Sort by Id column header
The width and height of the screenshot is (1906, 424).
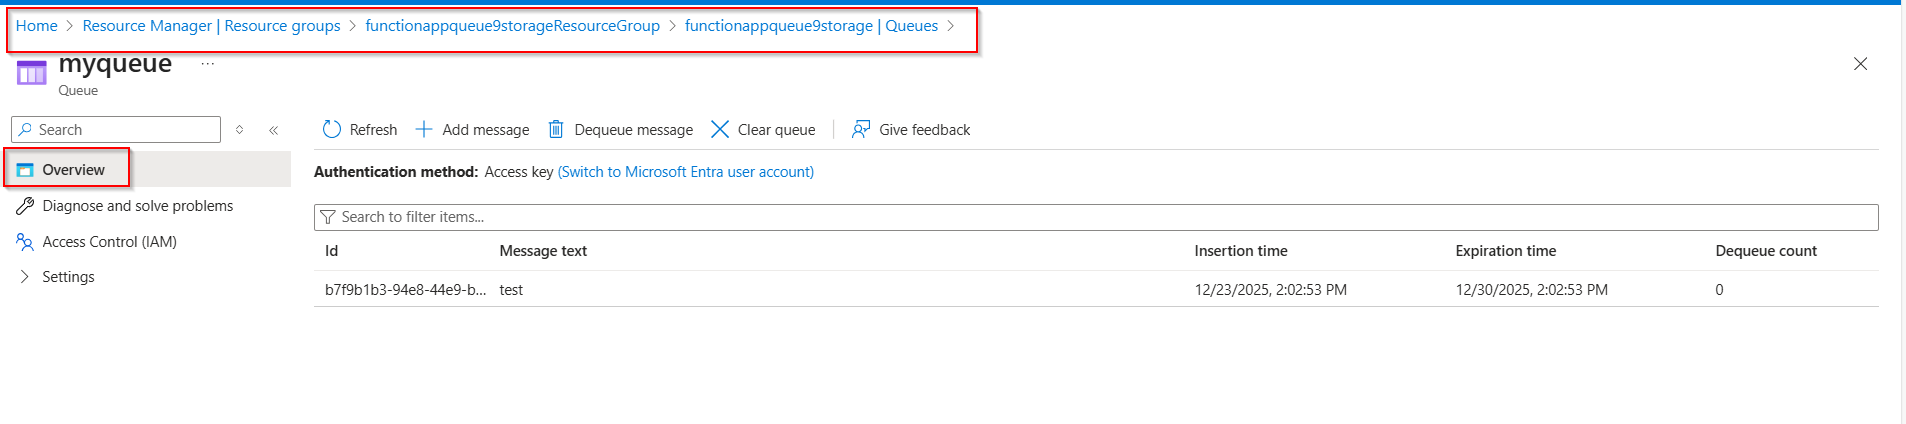[x=332, y=251]
